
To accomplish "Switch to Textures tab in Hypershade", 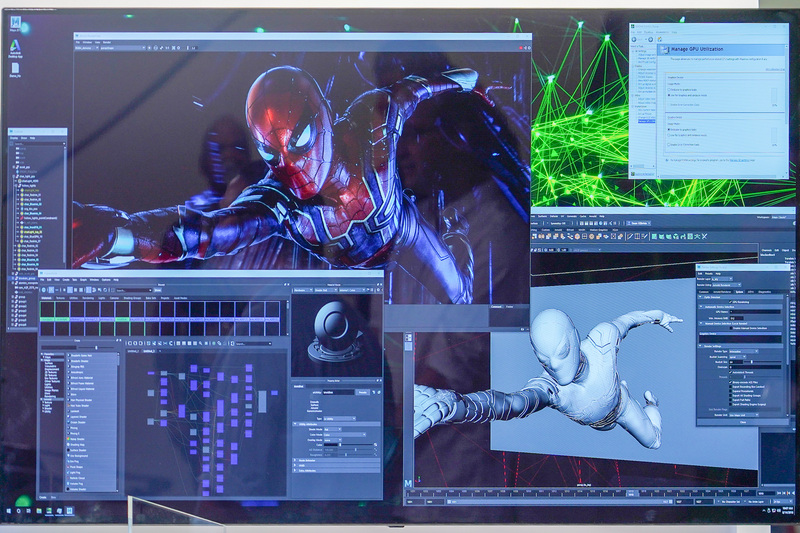I will (60, 298).
